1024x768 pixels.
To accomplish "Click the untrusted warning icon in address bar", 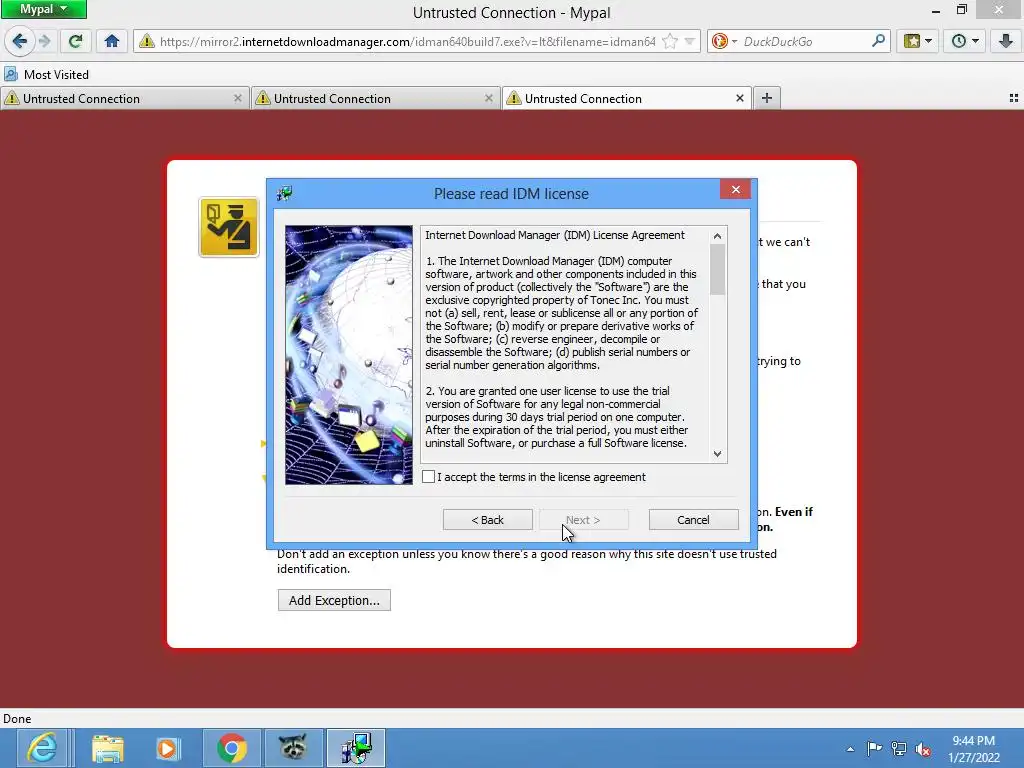I will coord(147,41).
